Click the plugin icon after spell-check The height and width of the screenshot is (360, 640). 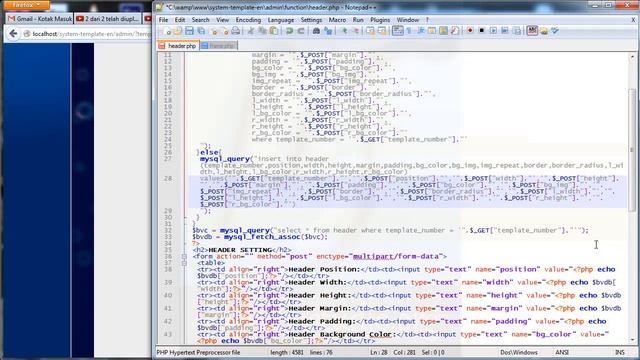[x=544, y=31]
